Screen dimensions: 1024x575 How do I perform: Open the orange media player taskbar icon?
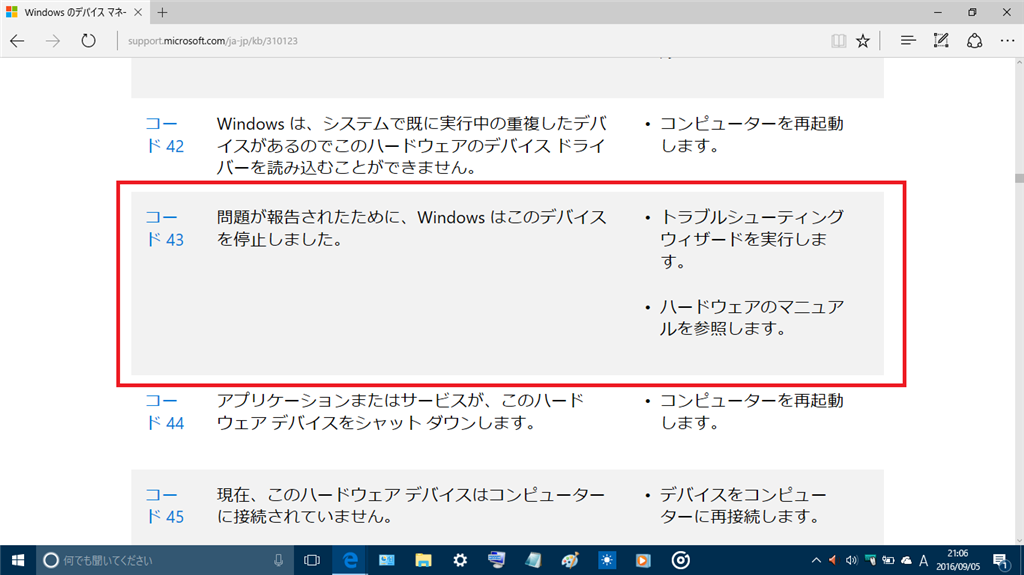643,560
